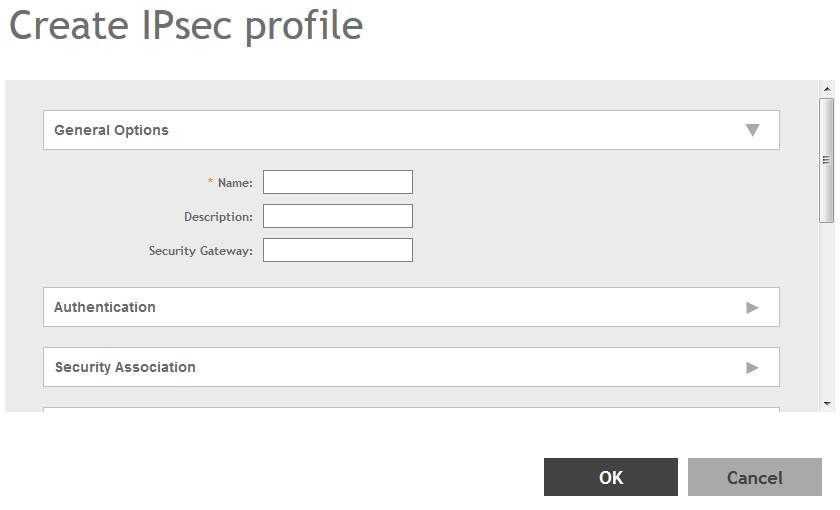
Task: Cancel the IPsec profile creation
Action: coord(754,477)
